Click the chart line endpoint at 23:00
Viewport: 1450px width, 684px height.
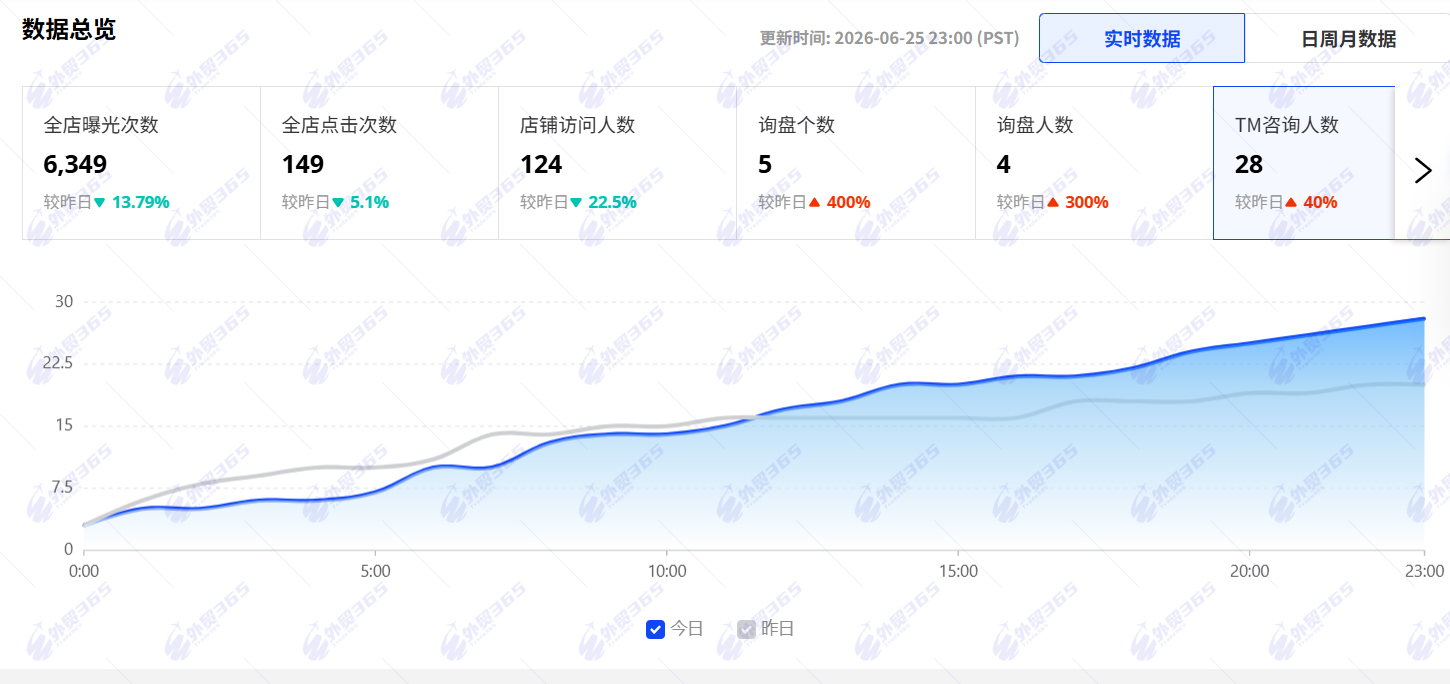1423,319
